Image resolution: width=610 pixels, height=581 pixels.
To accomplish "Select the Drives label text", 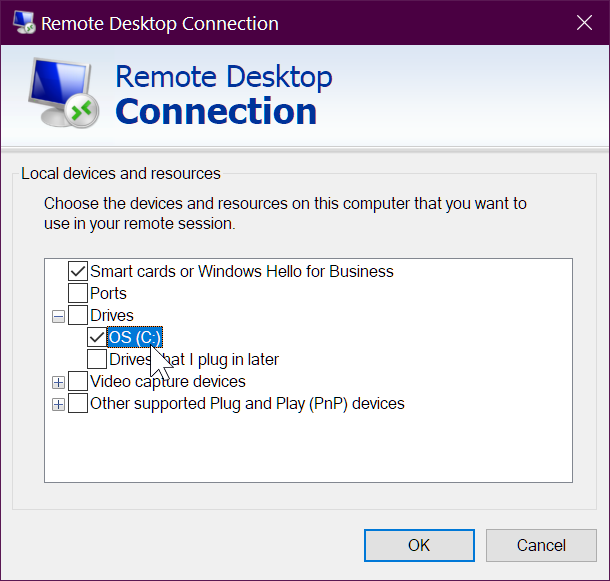I will pos(112,315).
